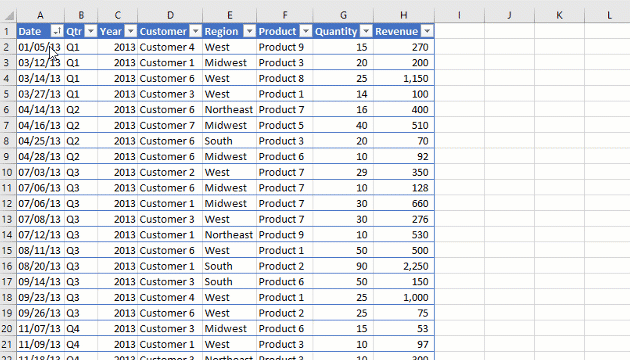Image resolution: width=630 pixels, height=360 pixels.
Task: Open the Revenue column filter dropdown
Action: 427,31
